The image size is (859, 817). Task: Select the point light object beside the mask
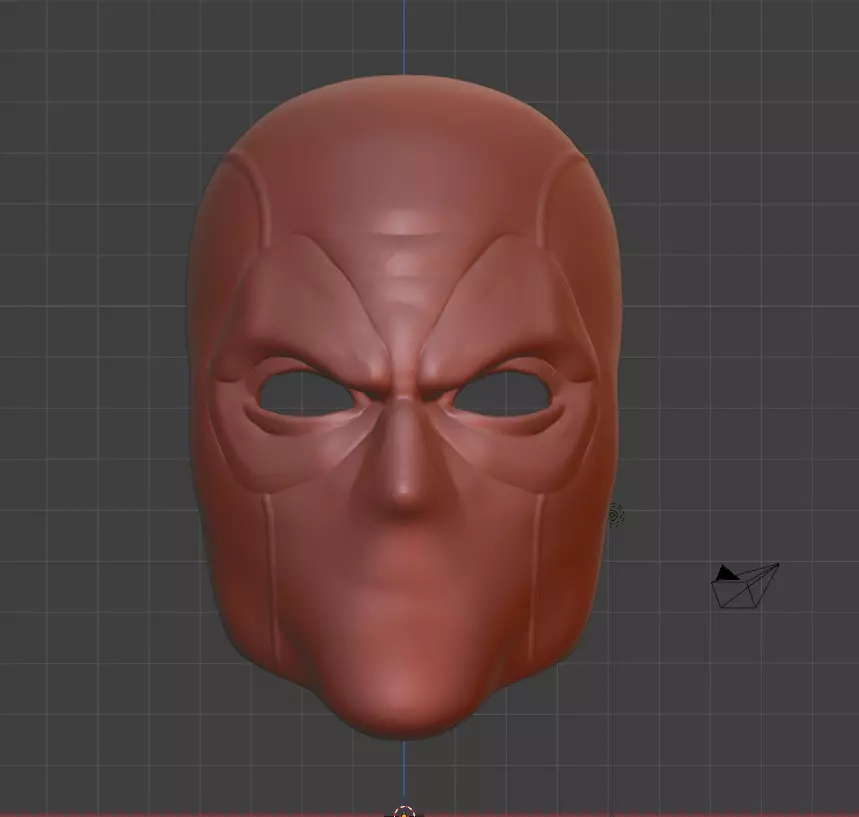tap(615, 516)
